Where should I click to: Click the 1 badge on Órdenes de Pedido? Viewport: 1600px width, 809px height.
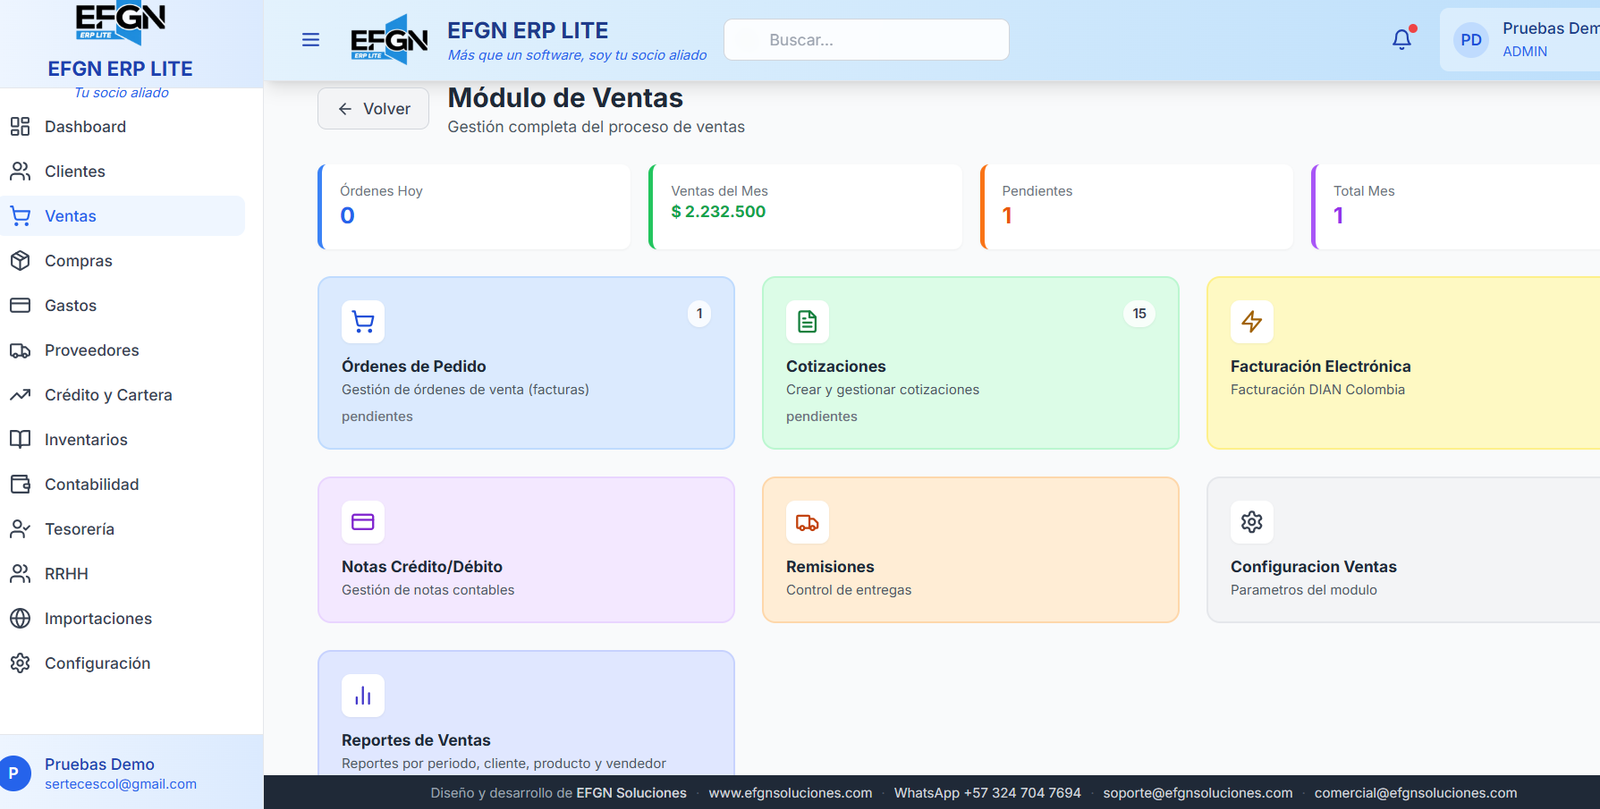(x=699, y=314)
